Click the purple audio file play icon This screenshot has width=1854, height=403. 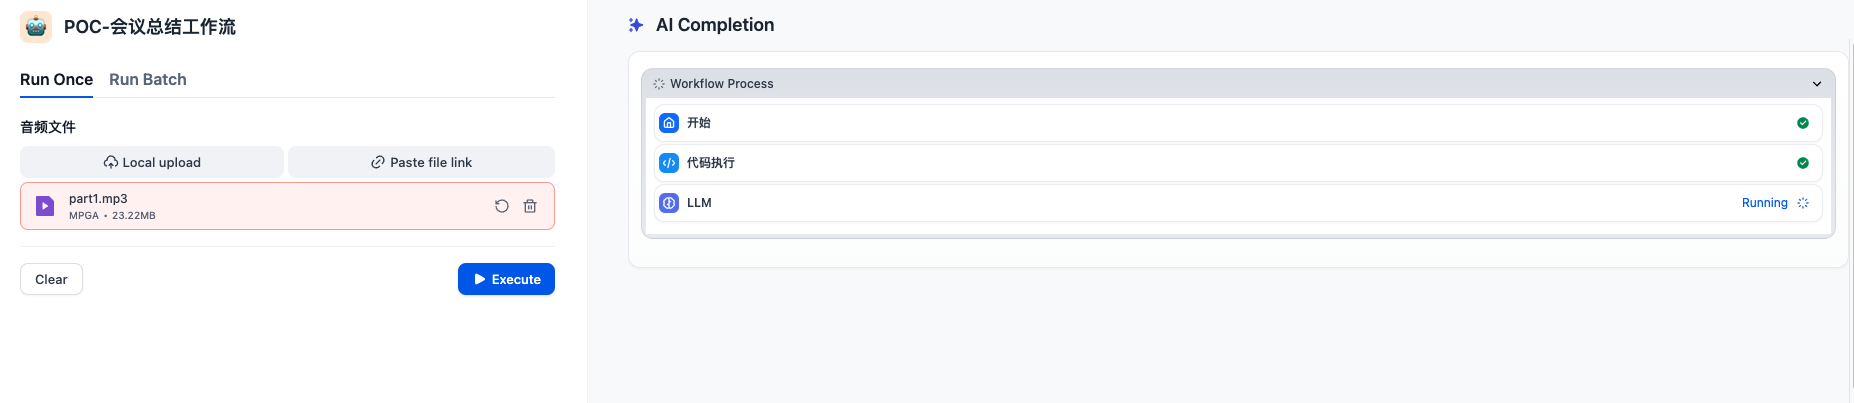coord(45,206)
